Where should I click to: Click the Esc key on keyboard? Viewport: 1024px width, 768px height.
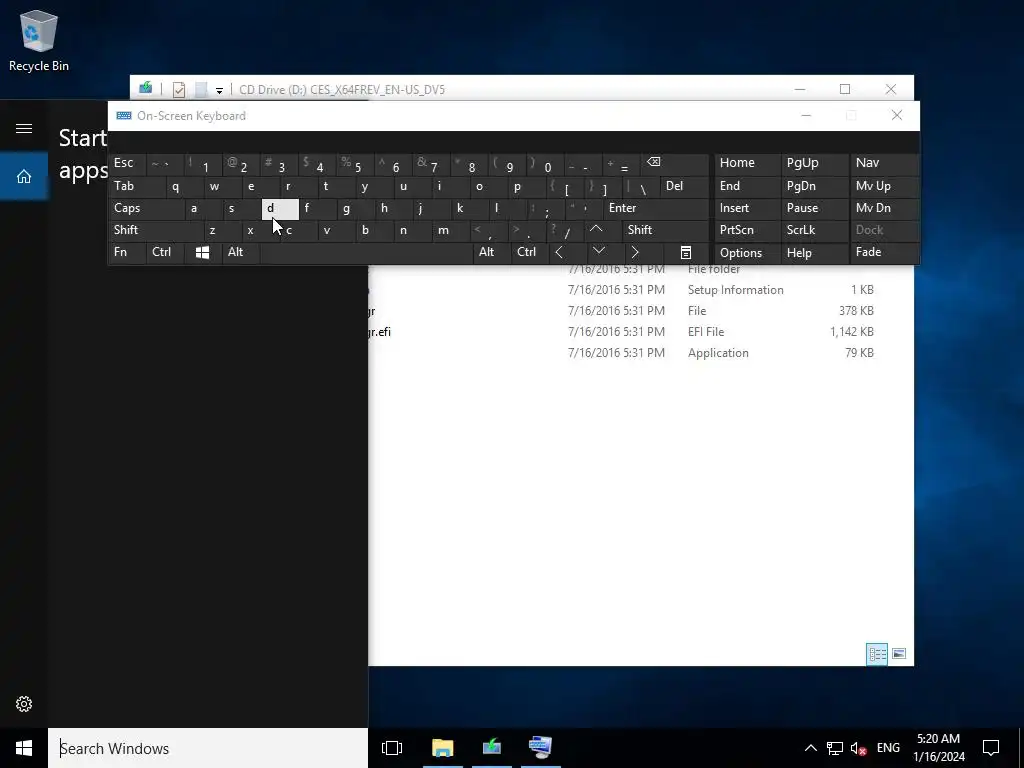click(127, 163)
